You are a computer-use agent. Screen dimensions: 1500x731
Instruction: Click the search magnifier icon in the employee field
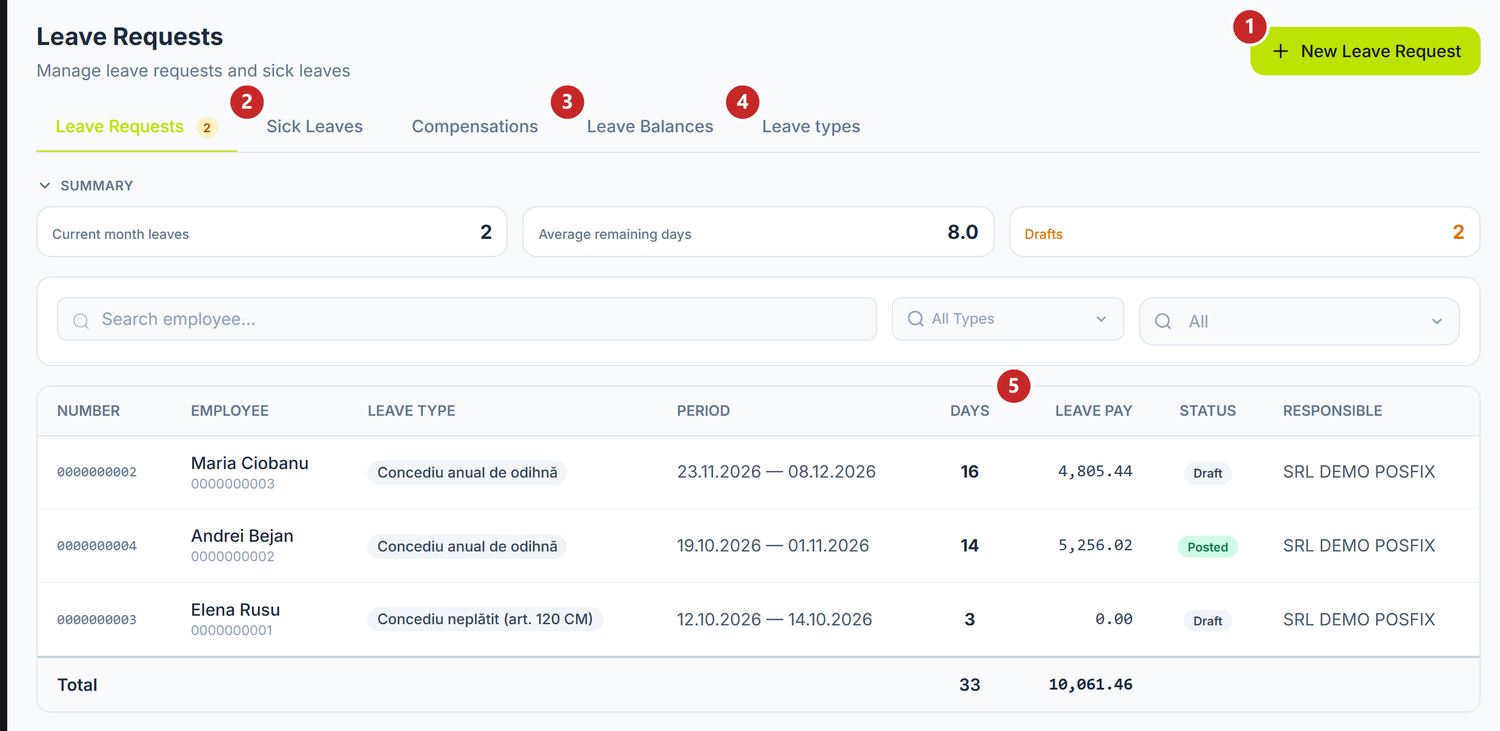click(x=82, y=321)
